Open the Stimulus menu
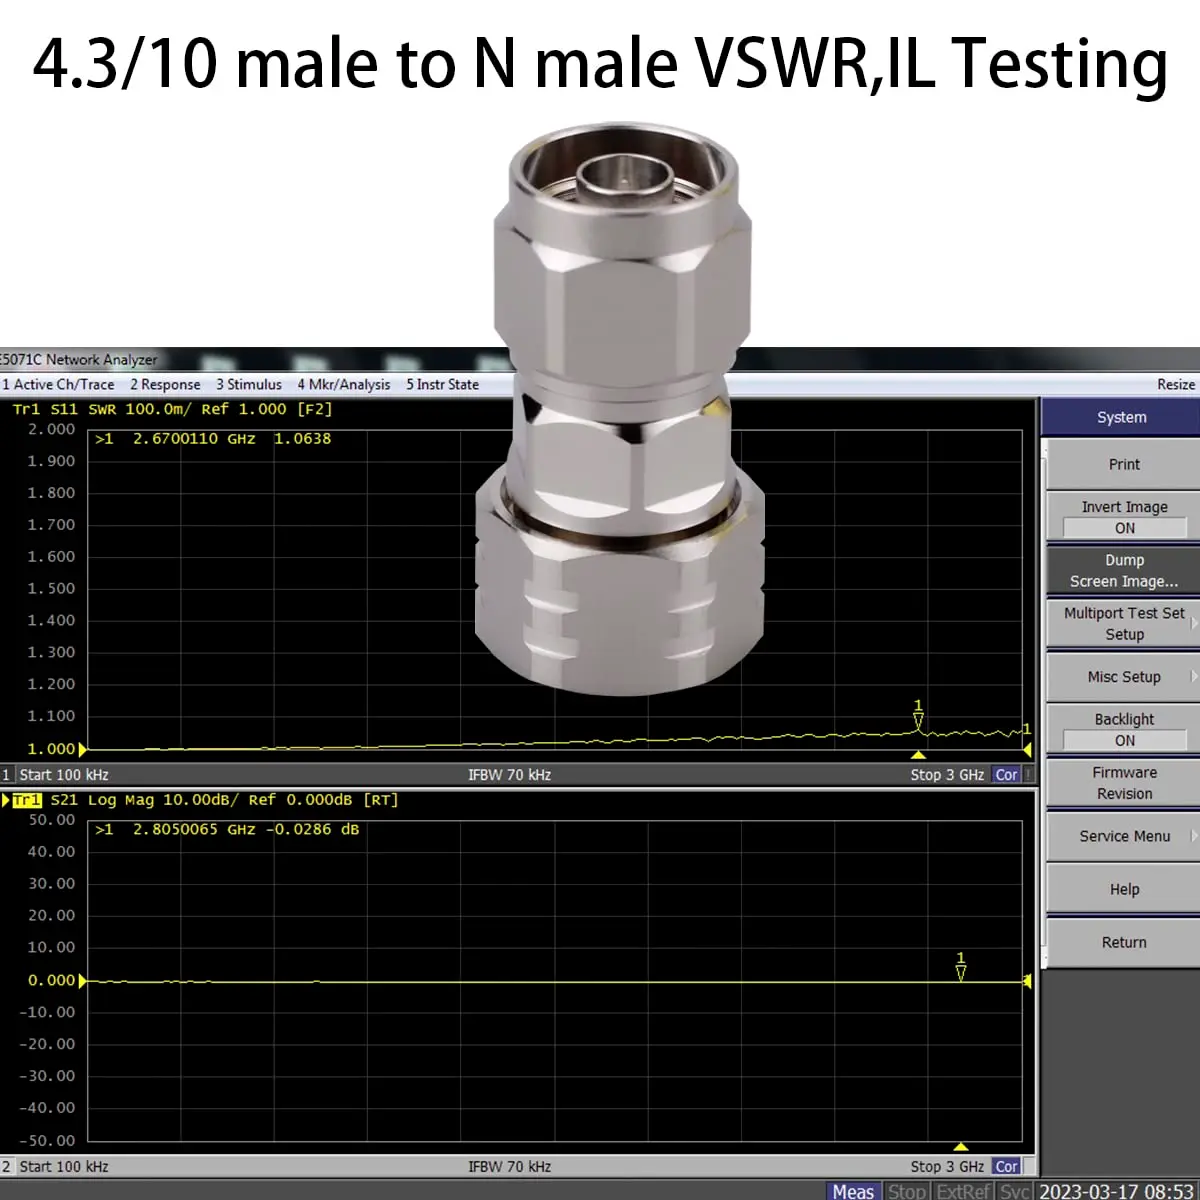The image size is (1200, 1200). pos(249,384)
